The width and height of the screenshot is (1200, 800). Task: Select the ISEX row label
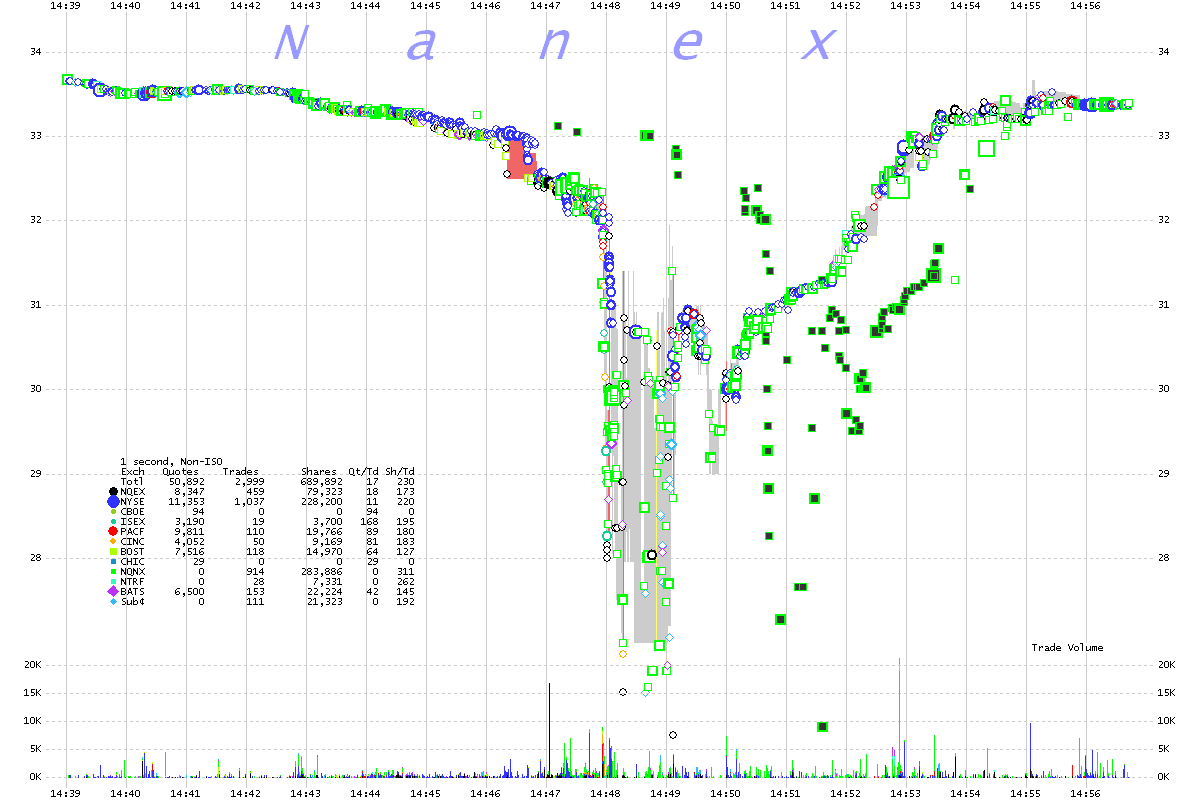(x=133, y=521)
